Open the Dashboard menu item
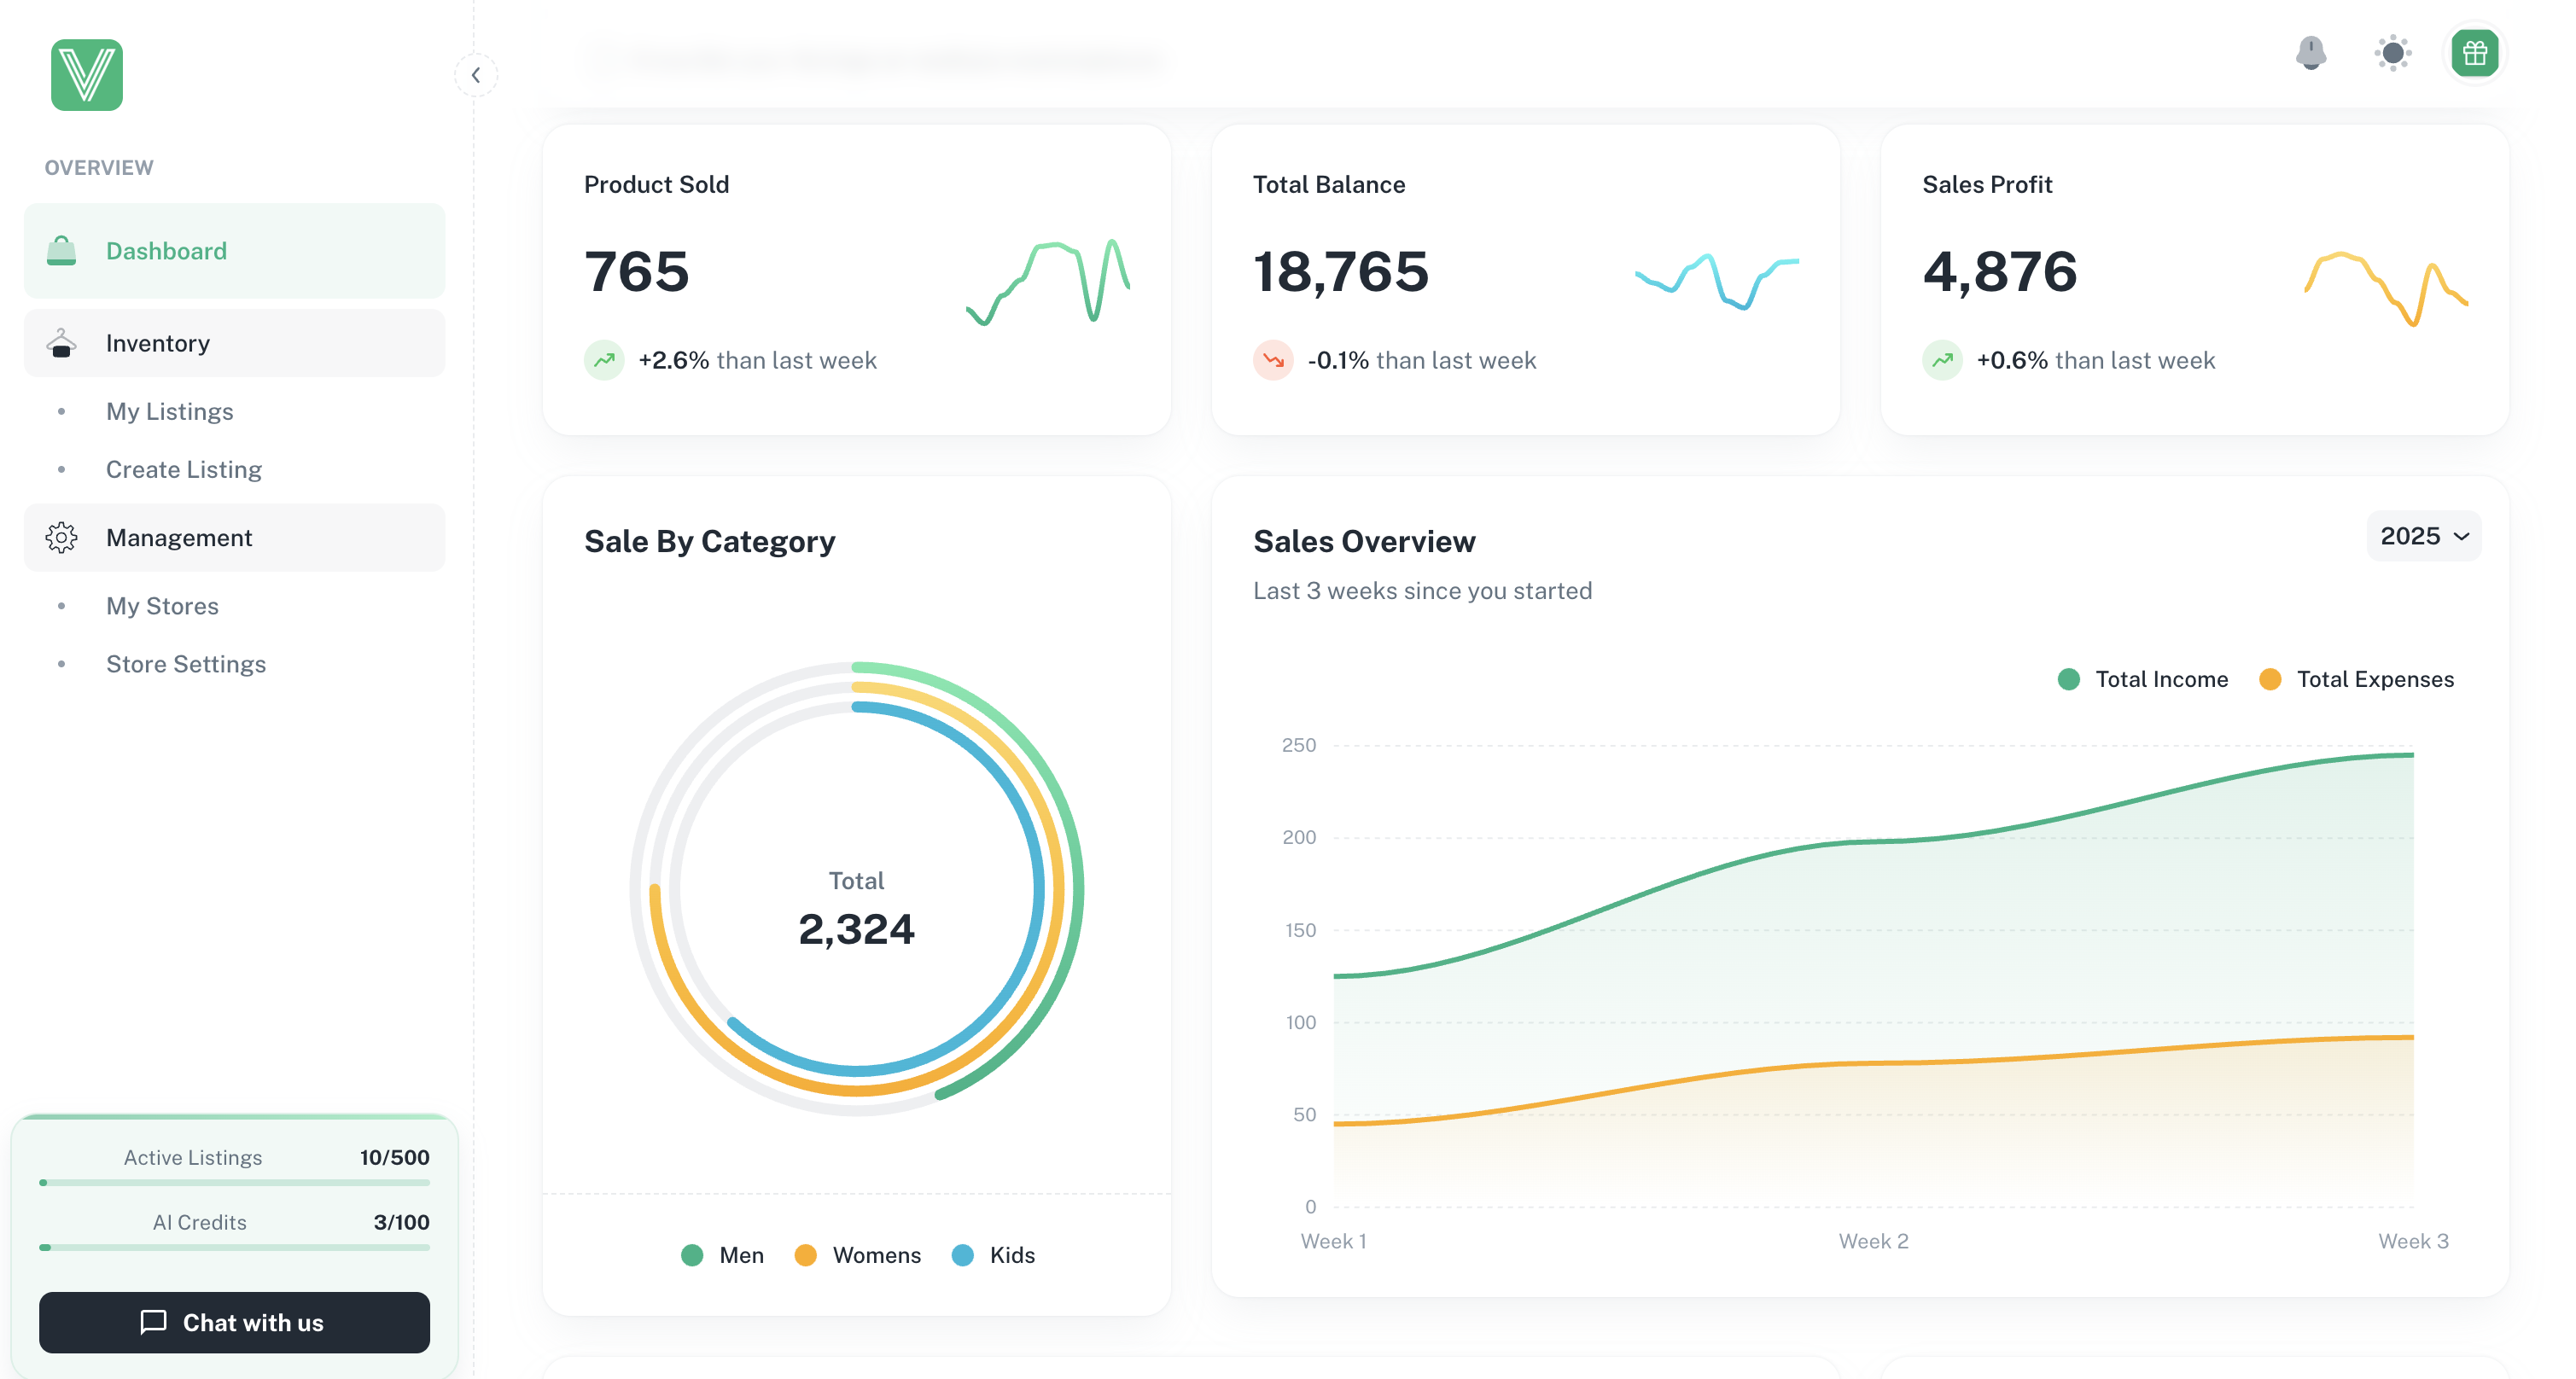This screenshot has width=2576, height=1379. coord(235,251)
